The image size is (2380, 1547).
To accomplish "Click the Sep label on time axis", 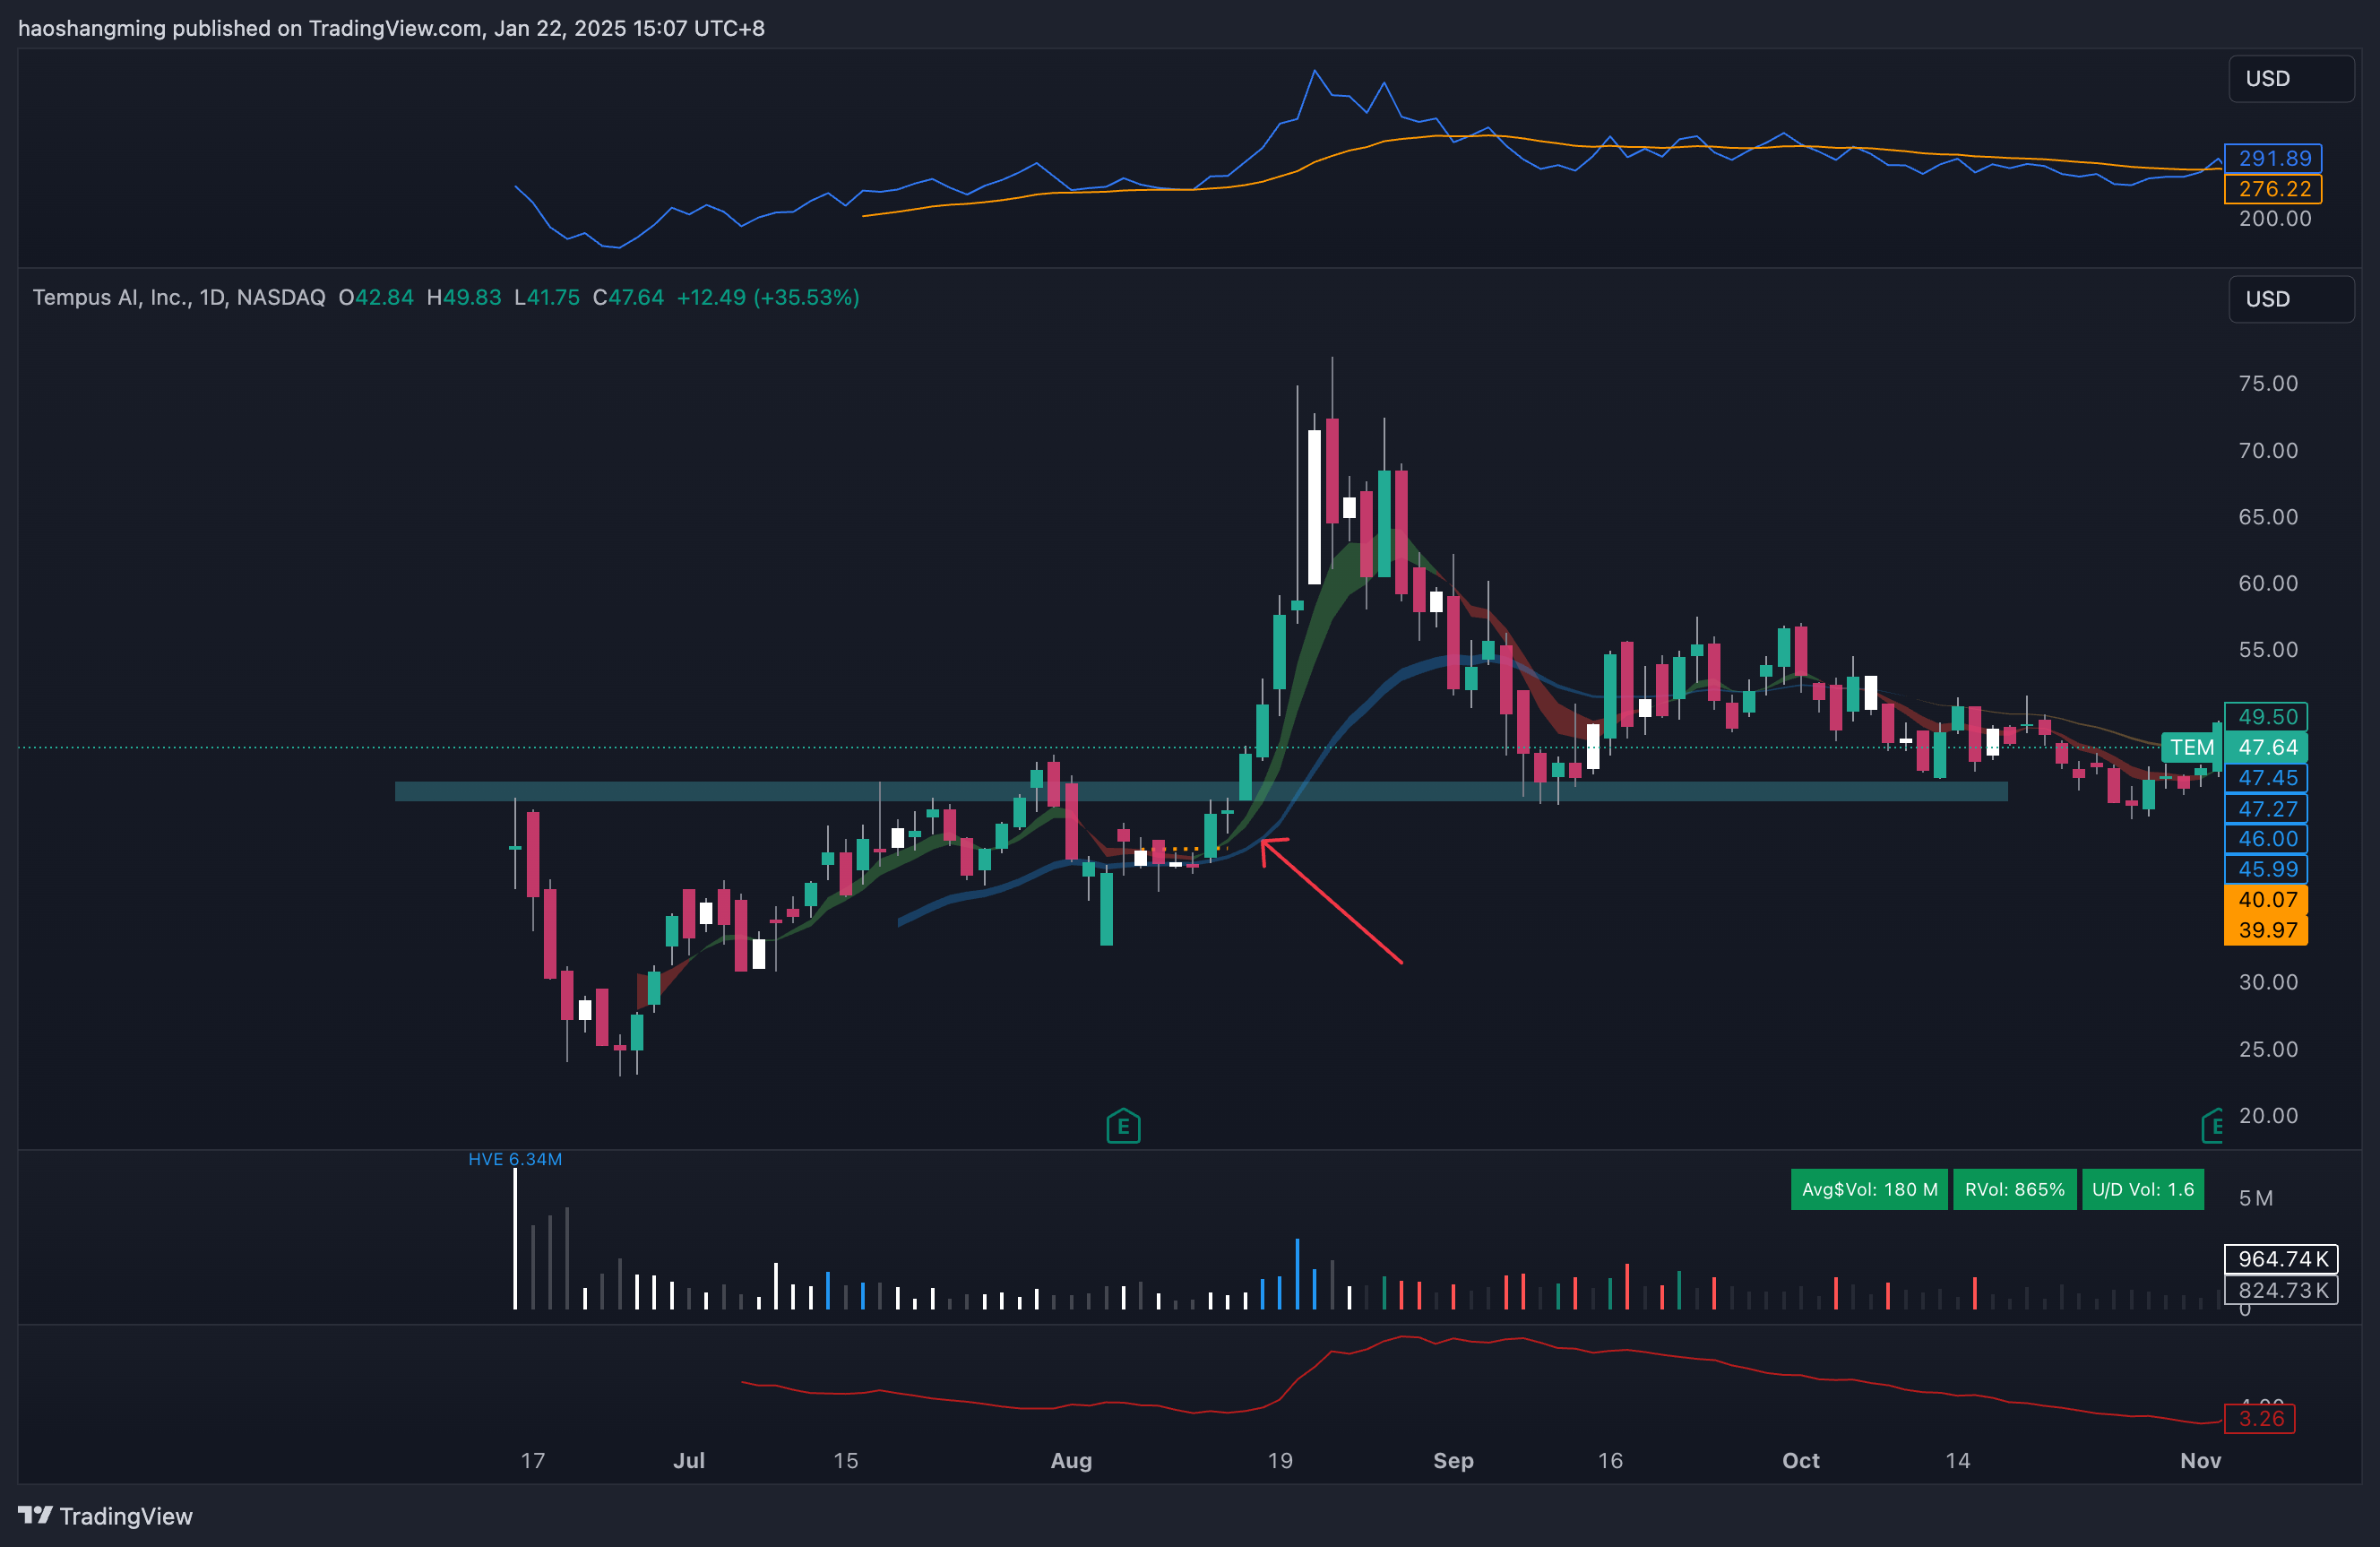I will [x=1453, y=1460].
